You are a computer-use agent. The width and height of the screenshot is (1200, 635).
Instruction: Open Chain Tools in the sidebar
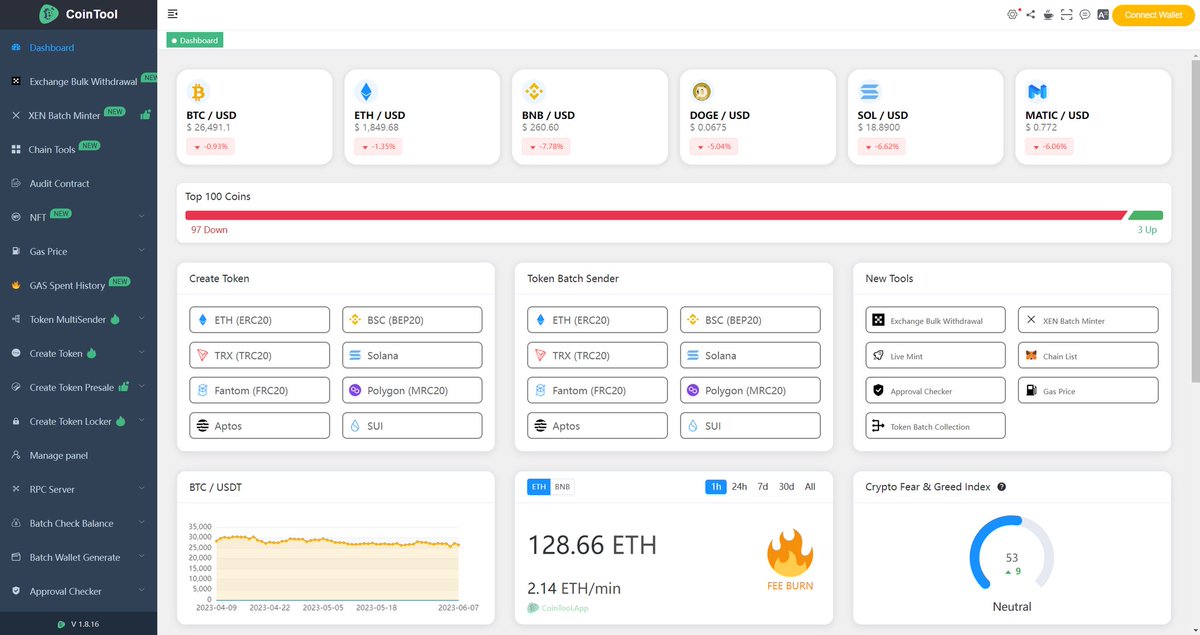78,150
